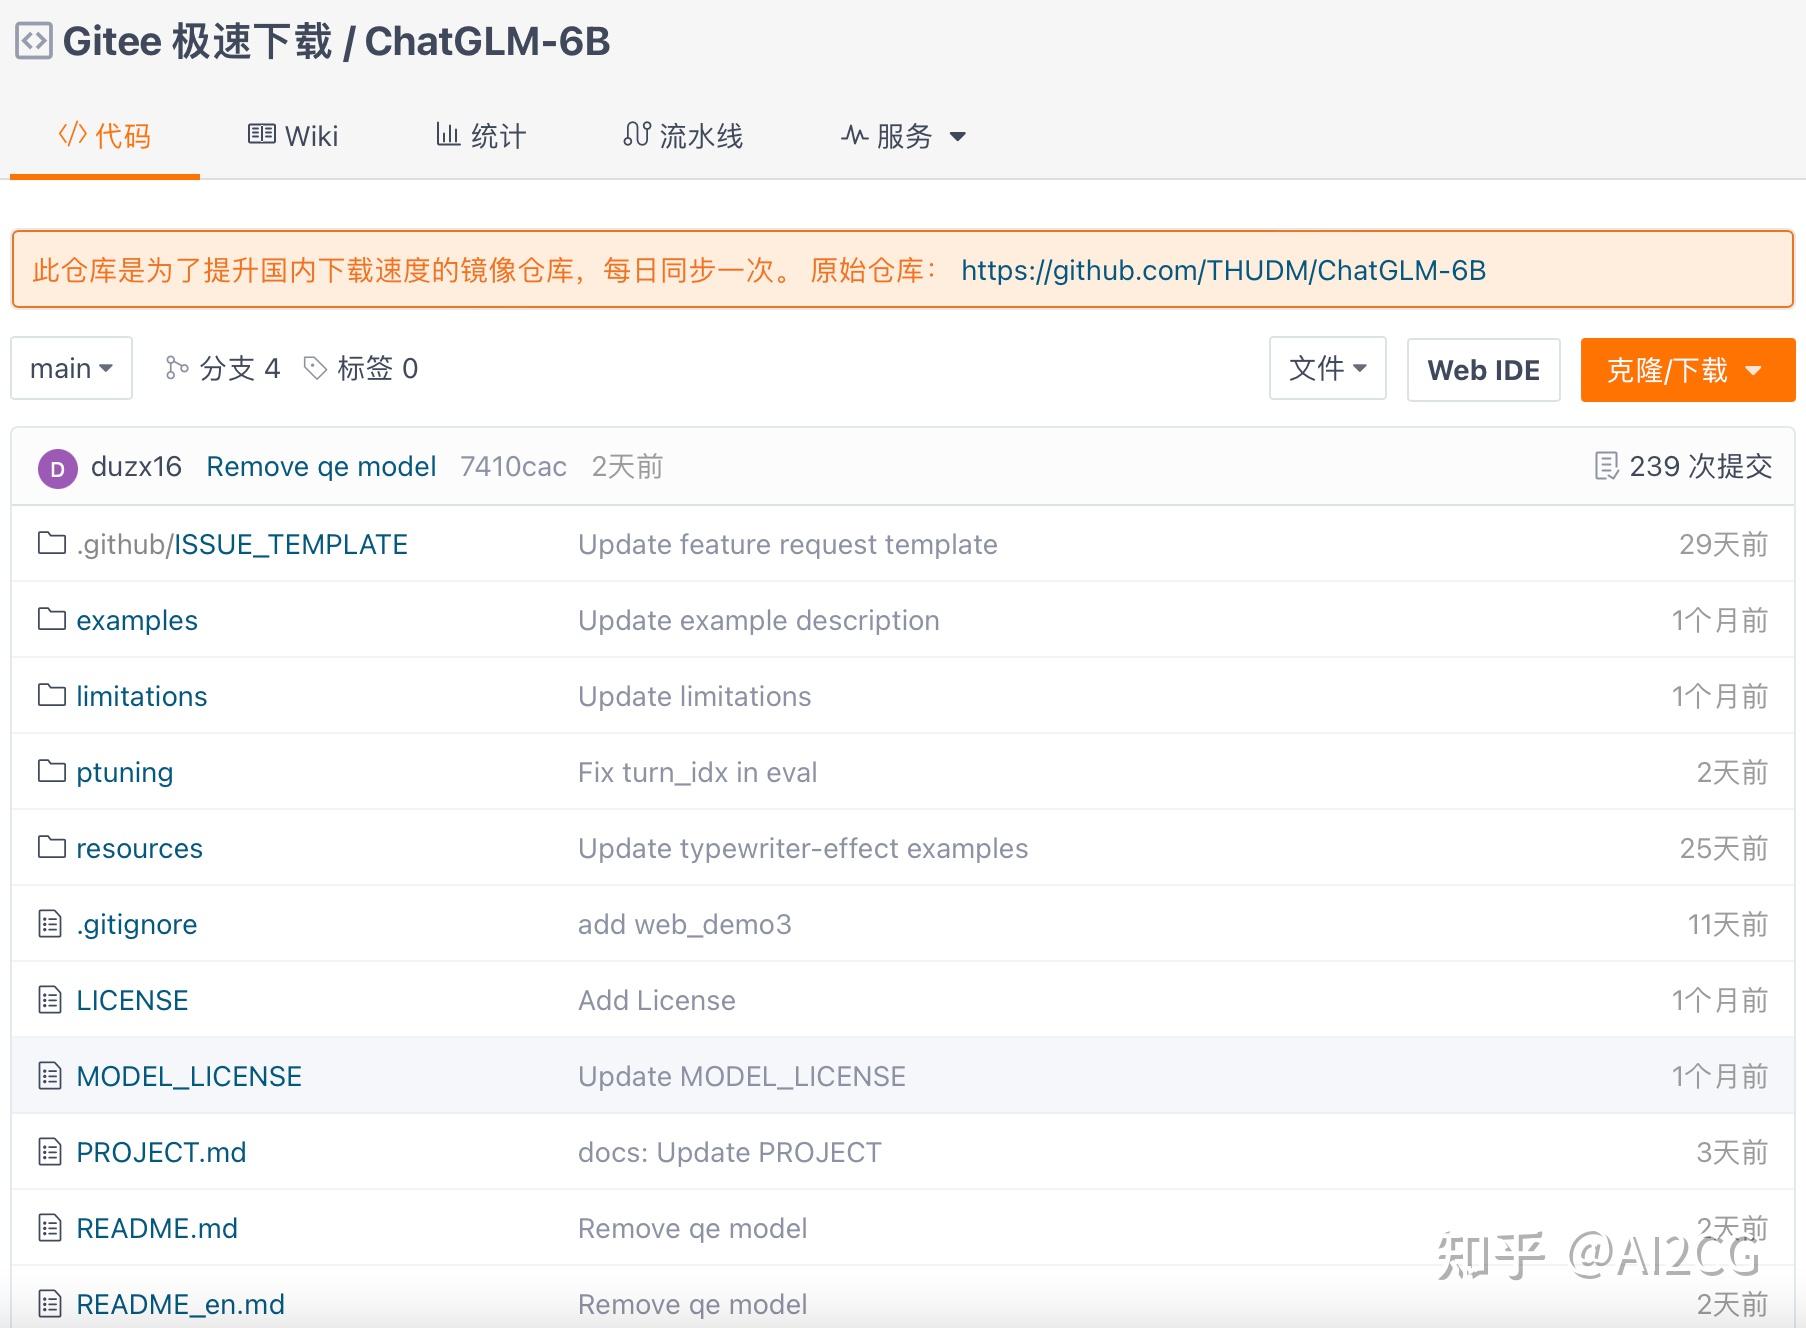Expand the 服务 menu arrow
This screenshot has height=1328, width=1806.
pos(958,137)
